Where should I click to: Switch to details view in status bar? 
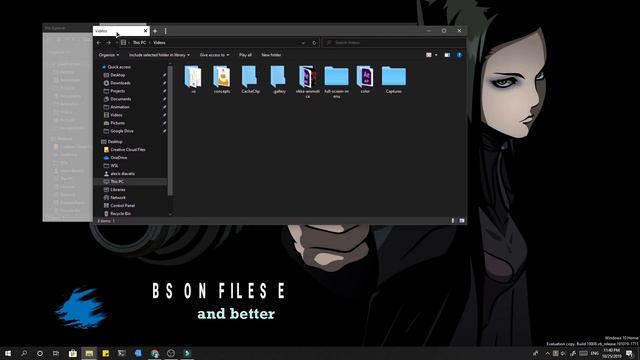(x=453, y=221)
